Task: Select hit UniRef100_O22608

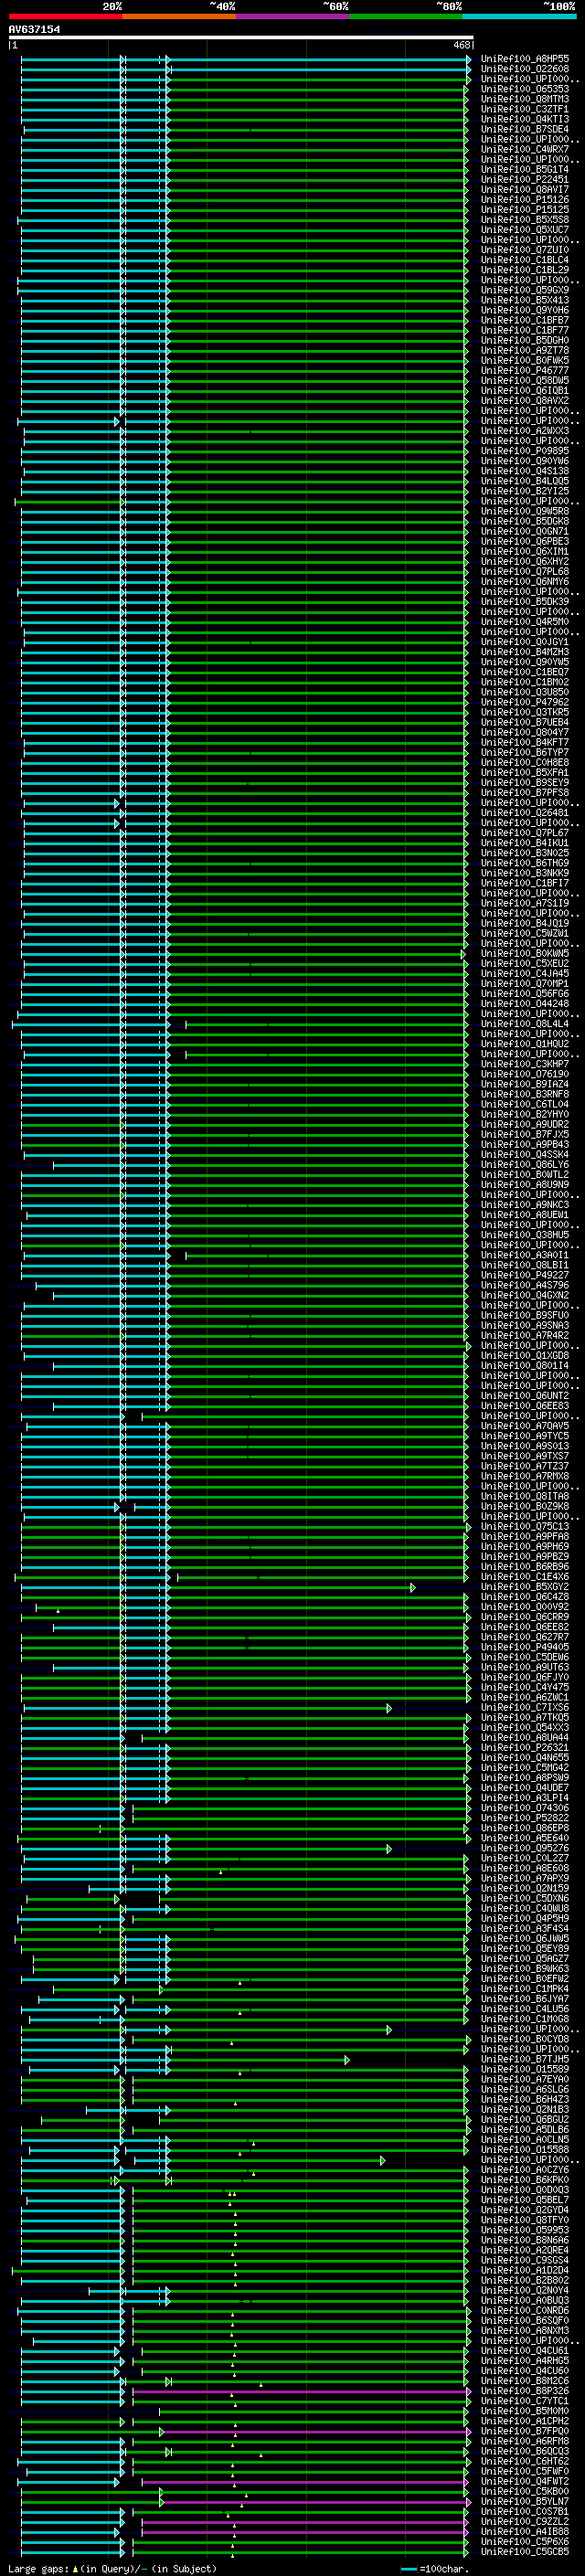Action: point(525,69)
